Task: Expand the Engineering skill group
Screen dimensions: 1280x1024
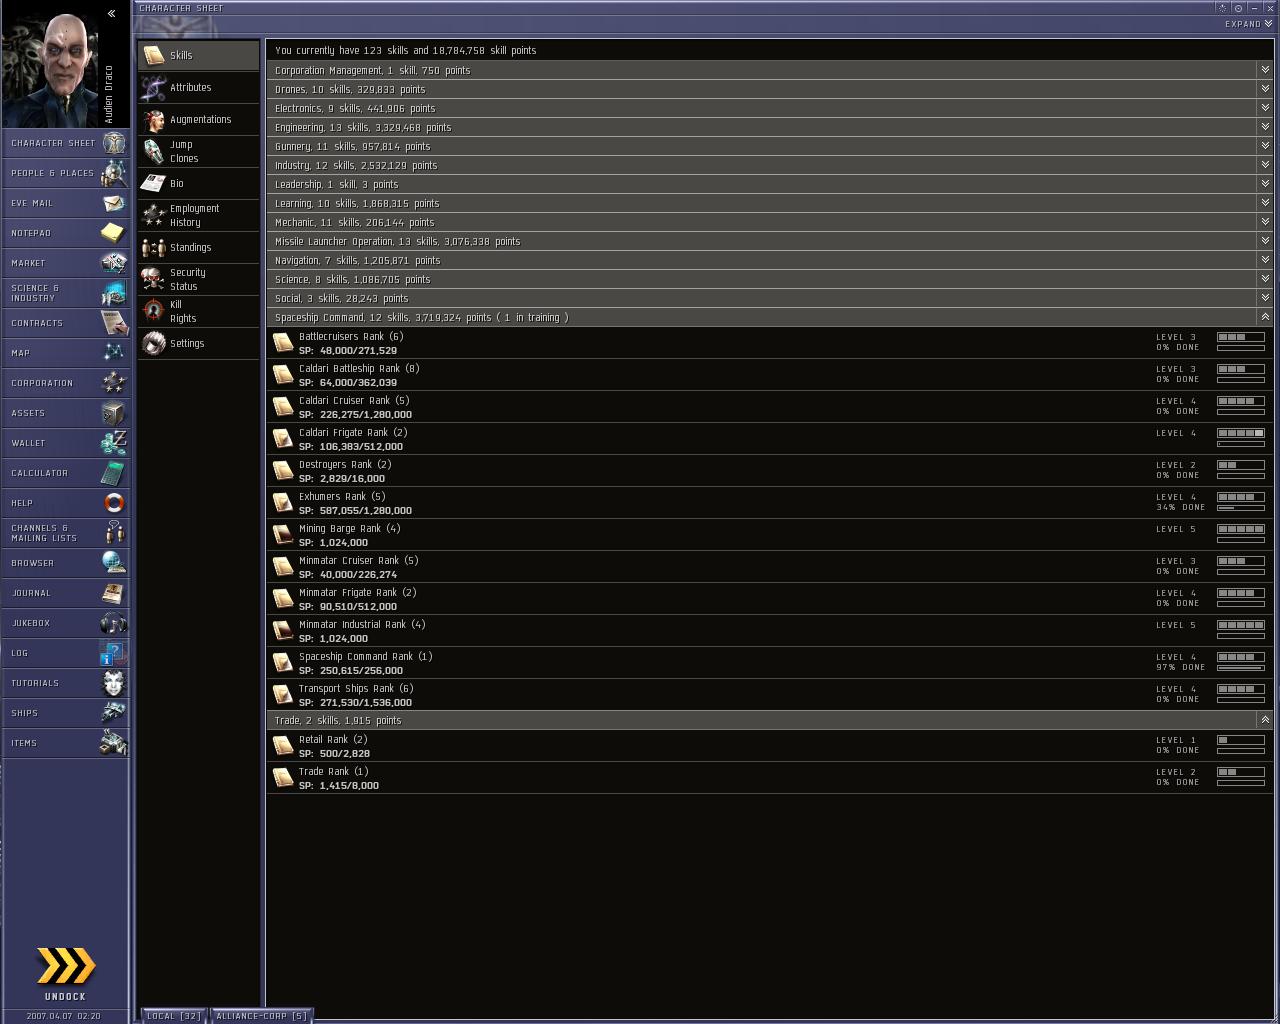Action: click(x=1265, y=127)
